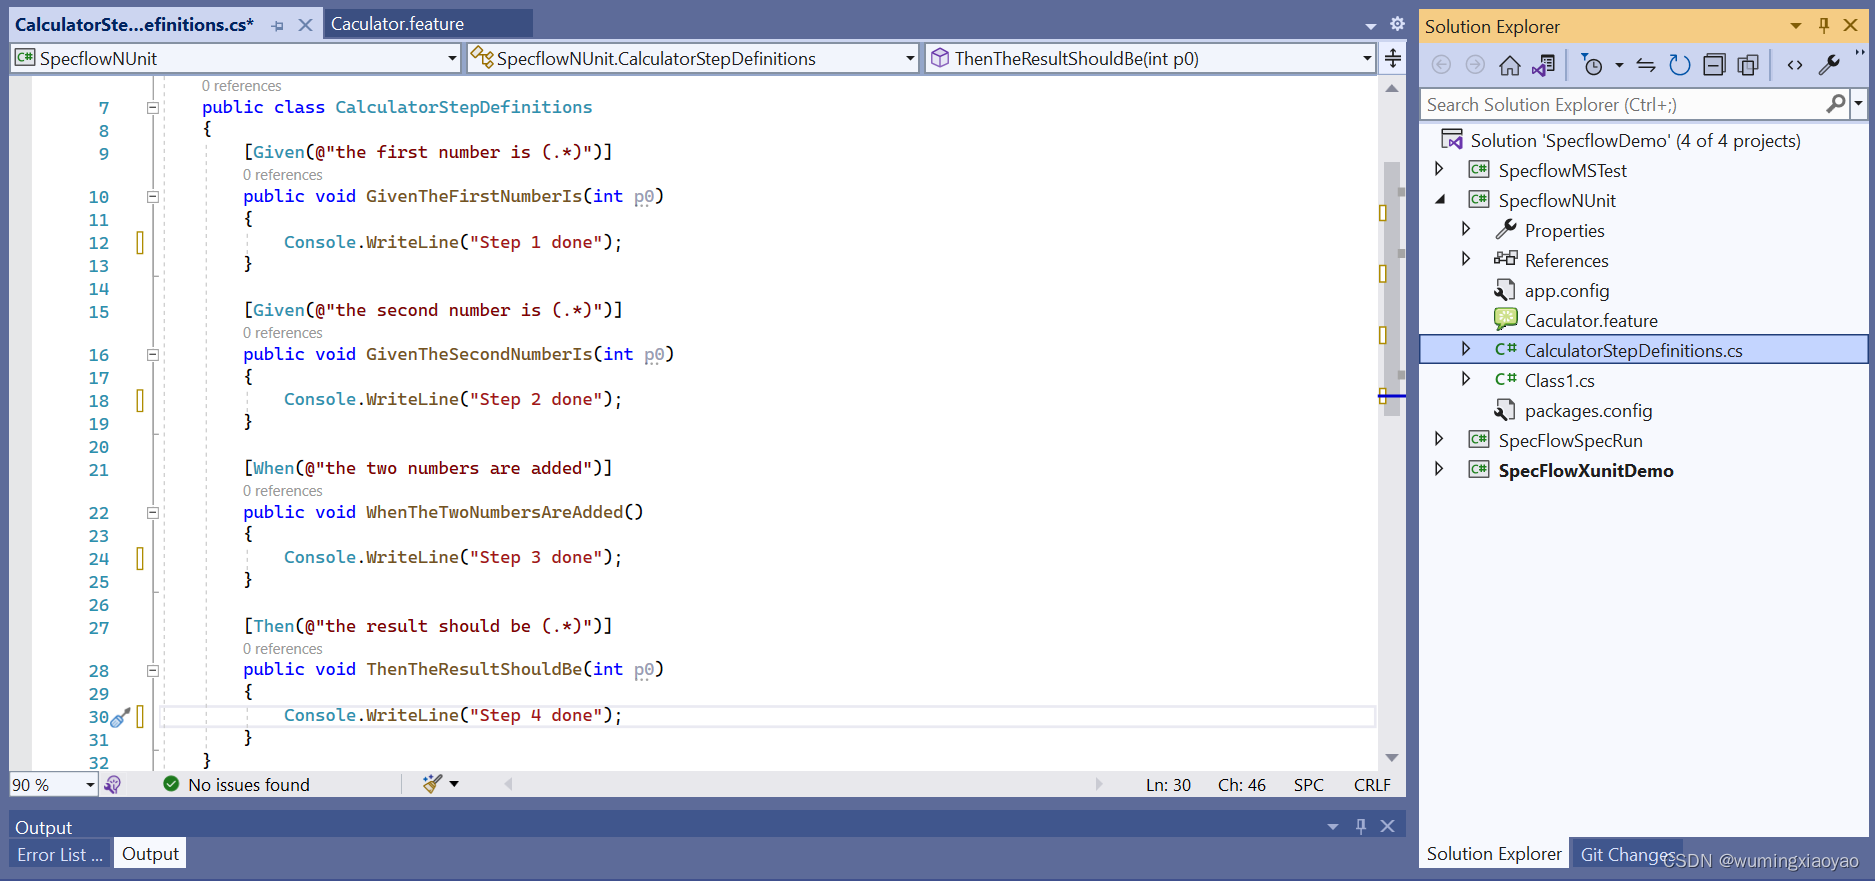
Task: Expand the SpecFlowSpecRun project
Action: (x=1439, y=439)
